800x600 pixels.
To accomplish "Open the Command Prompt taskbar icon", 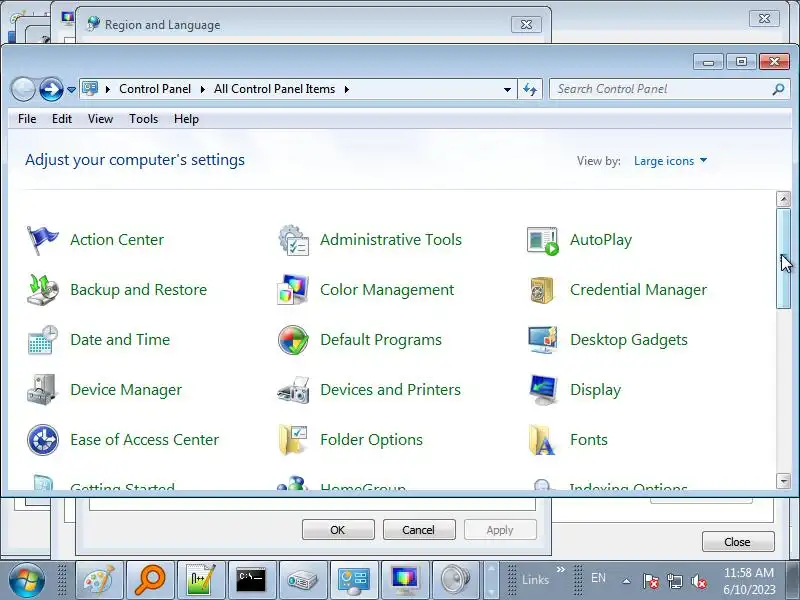I will point(252,580).
